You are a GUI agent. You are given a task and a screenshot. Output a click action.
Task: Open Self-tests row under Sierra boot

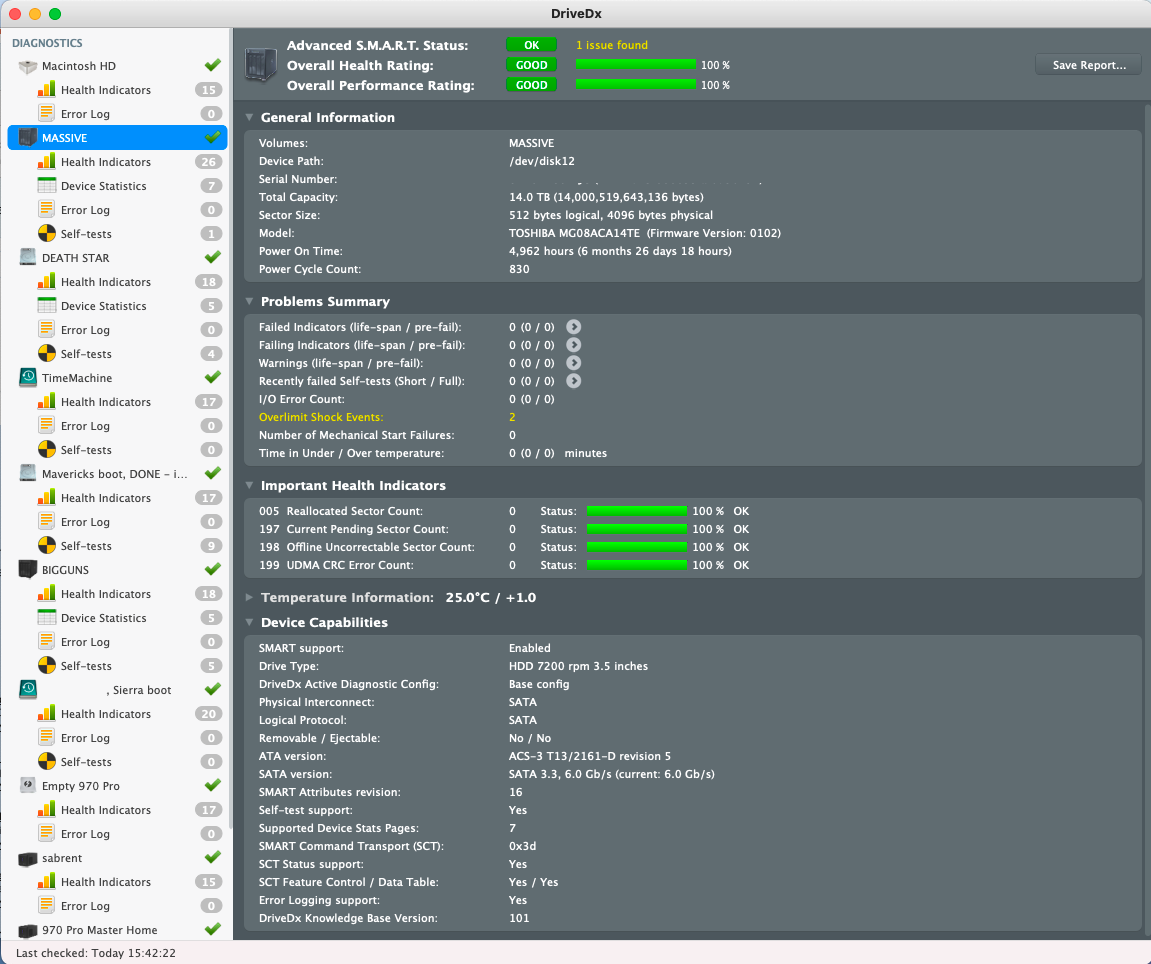pyautogui.click(x=117, y=762)
